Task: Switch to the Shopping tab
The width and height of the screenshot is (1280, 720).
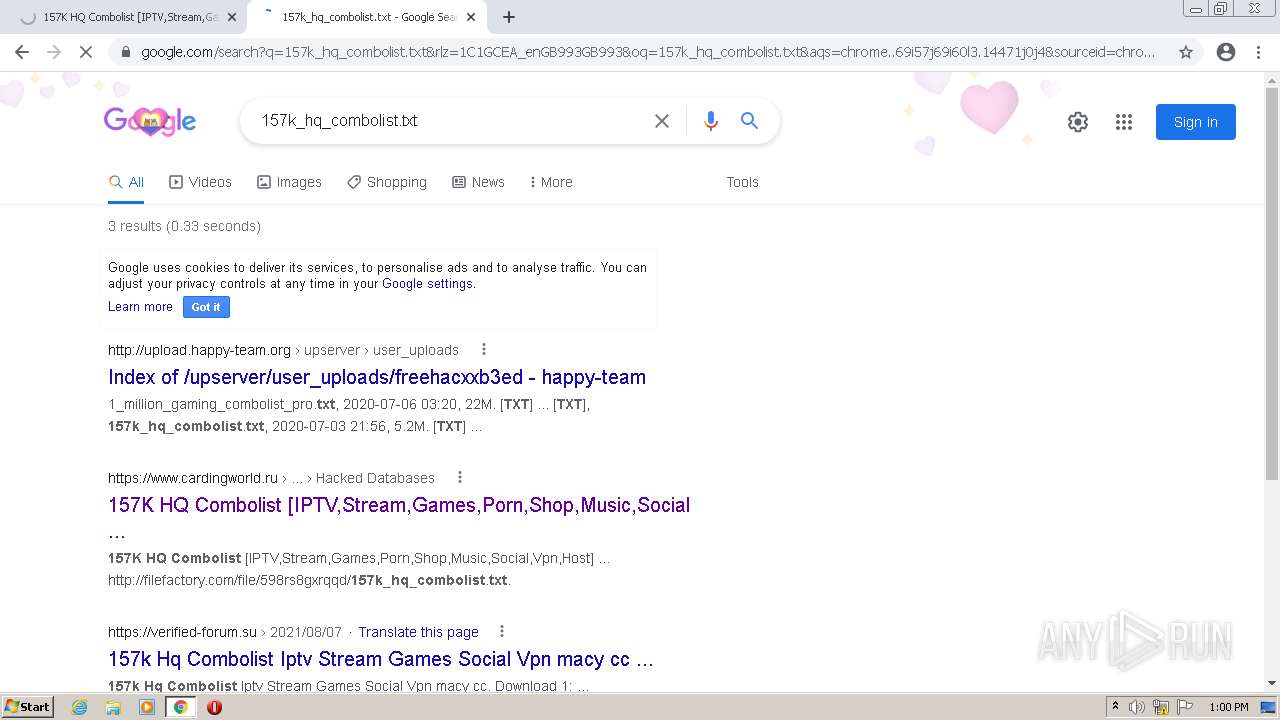Action: click(387, 182)
